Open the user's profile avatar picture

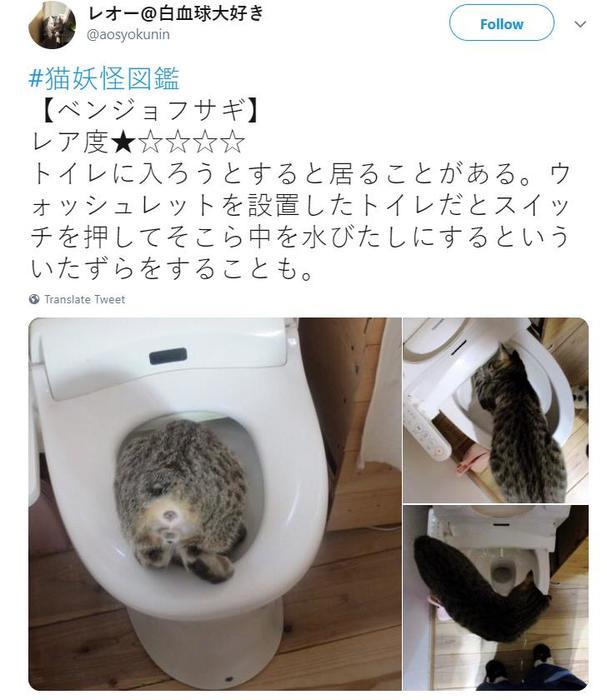tap(52, 25)
